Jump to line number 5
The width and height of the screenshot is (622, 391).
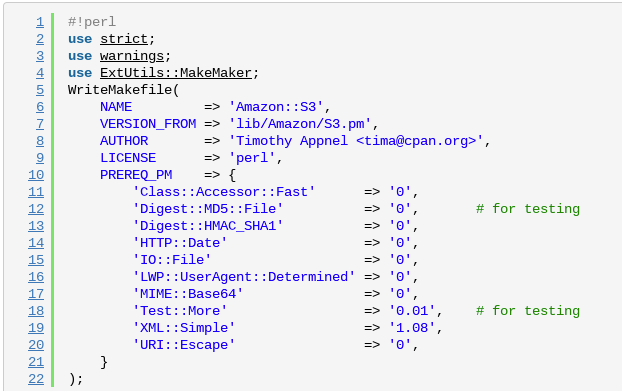click(x=40, y=90)
